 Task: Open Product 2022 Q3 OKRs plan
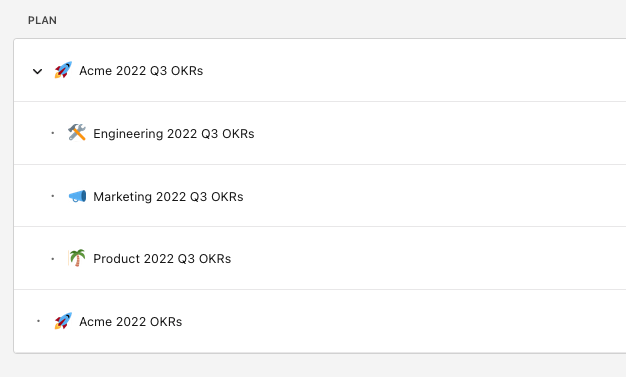[162, 259]
